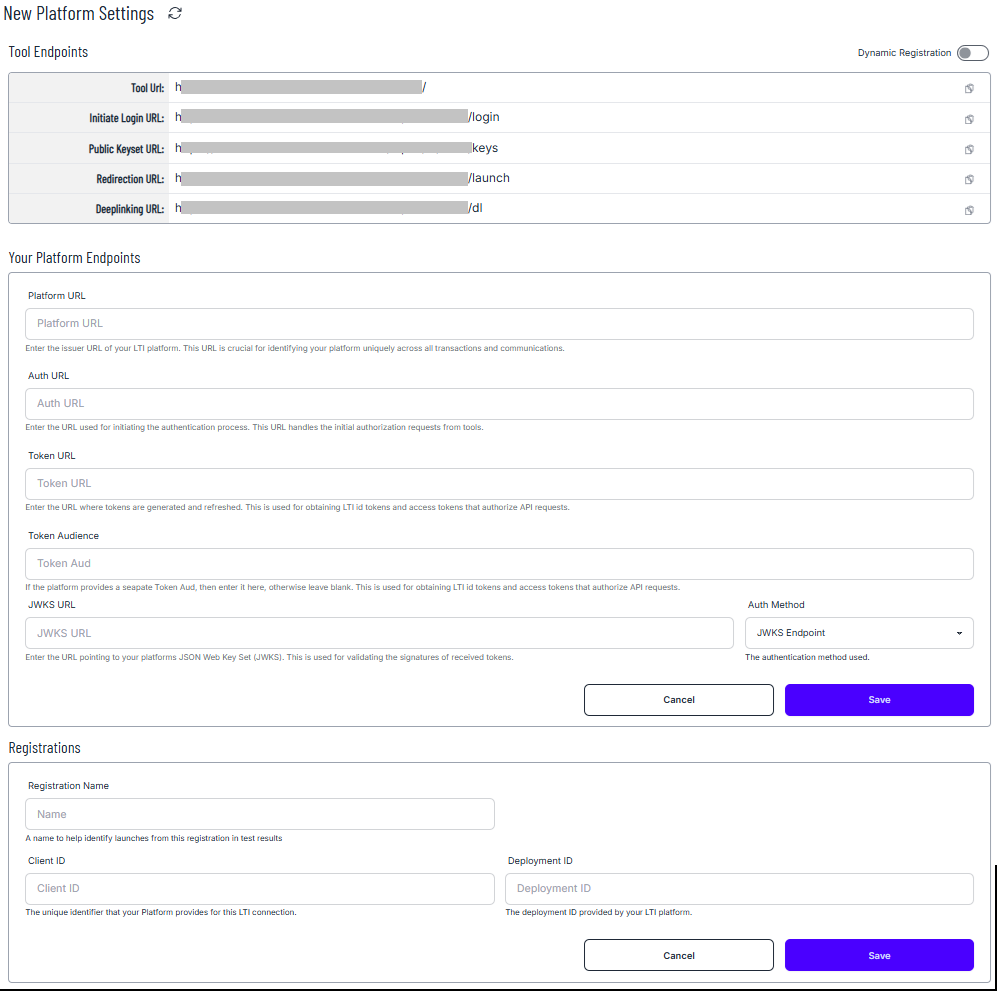
Task: Select the Token Aud input field
Action: 497,563
